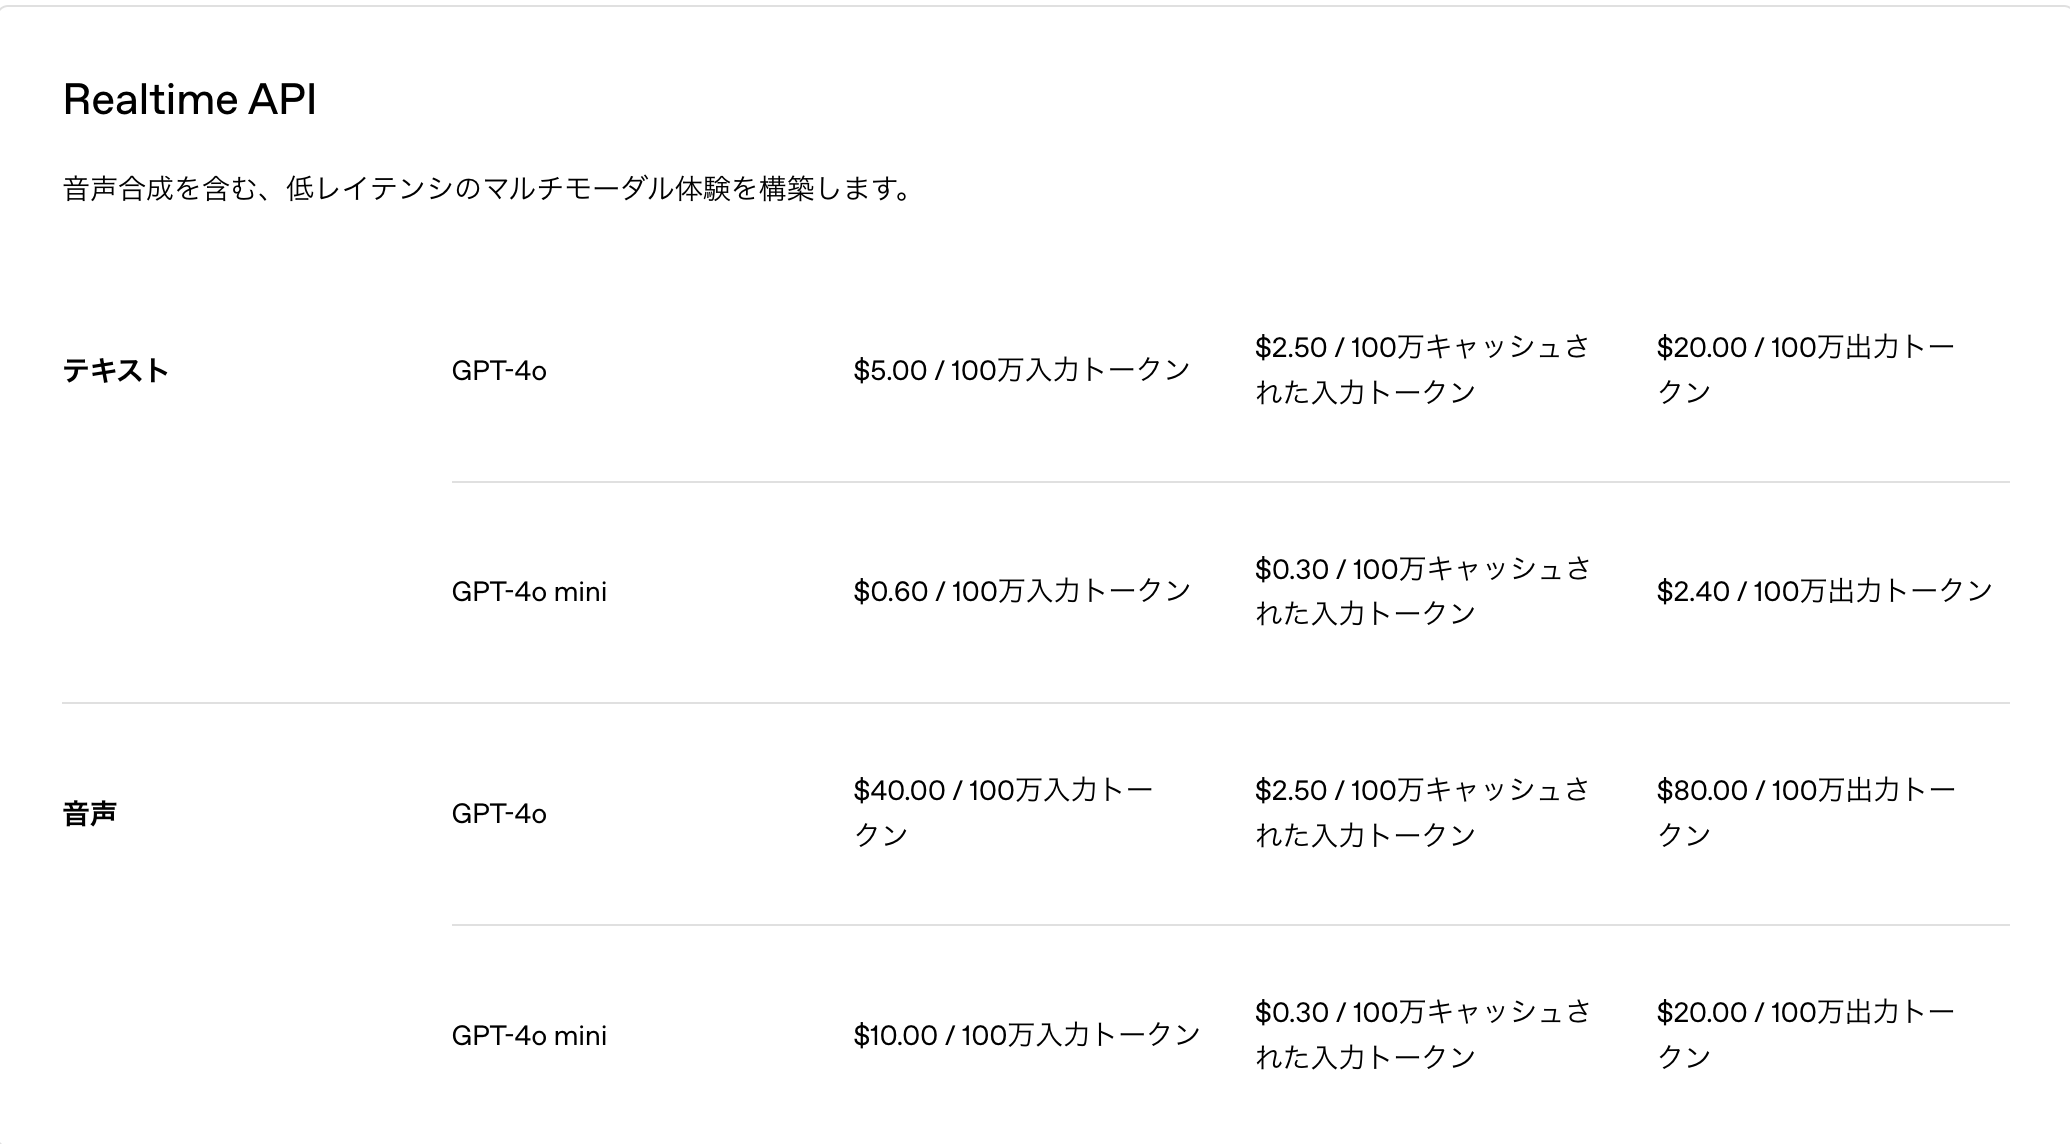Click audio GPT-4o cached input price $2.50
Viewport: 2070px width, 1144px height.
(1422, 812)
